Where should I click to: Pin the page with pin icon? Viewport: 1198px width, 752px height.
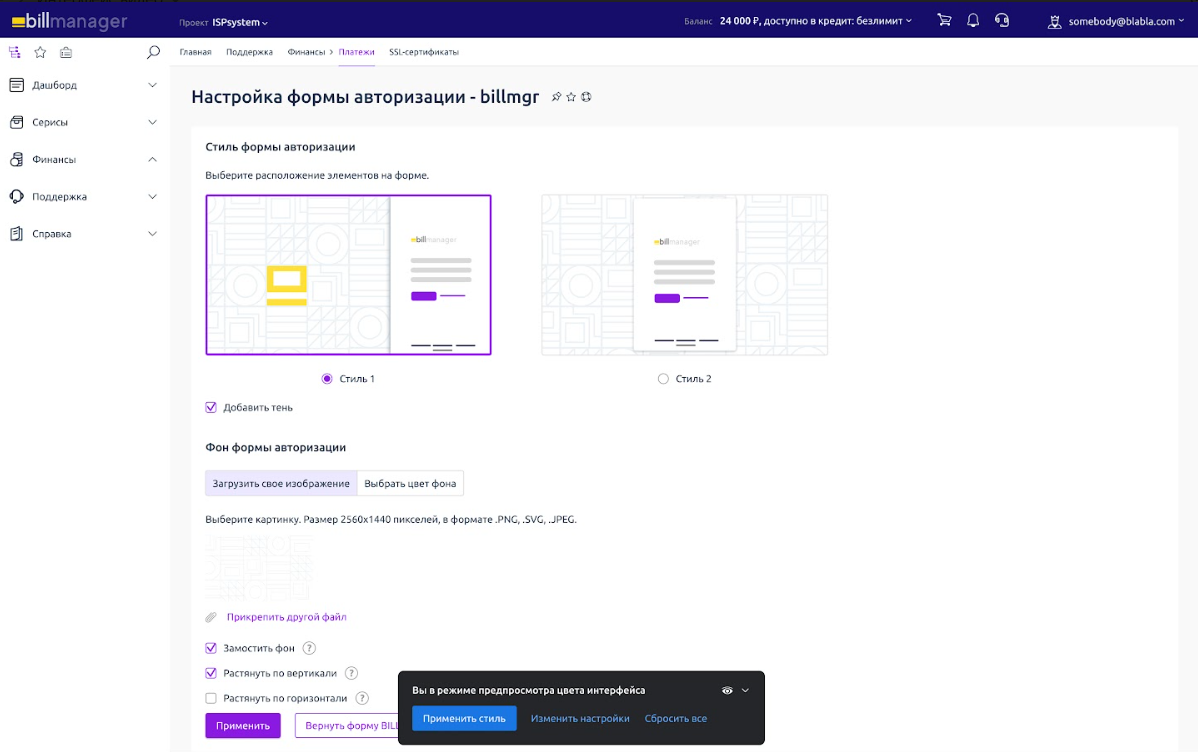(556, 97)
